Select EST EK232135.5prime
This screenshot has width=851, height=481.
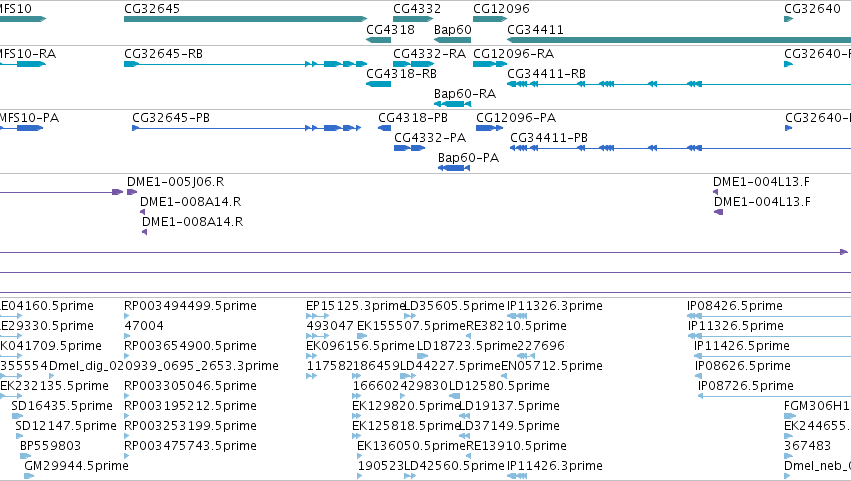pyautogui.click(x=54, y=386)
